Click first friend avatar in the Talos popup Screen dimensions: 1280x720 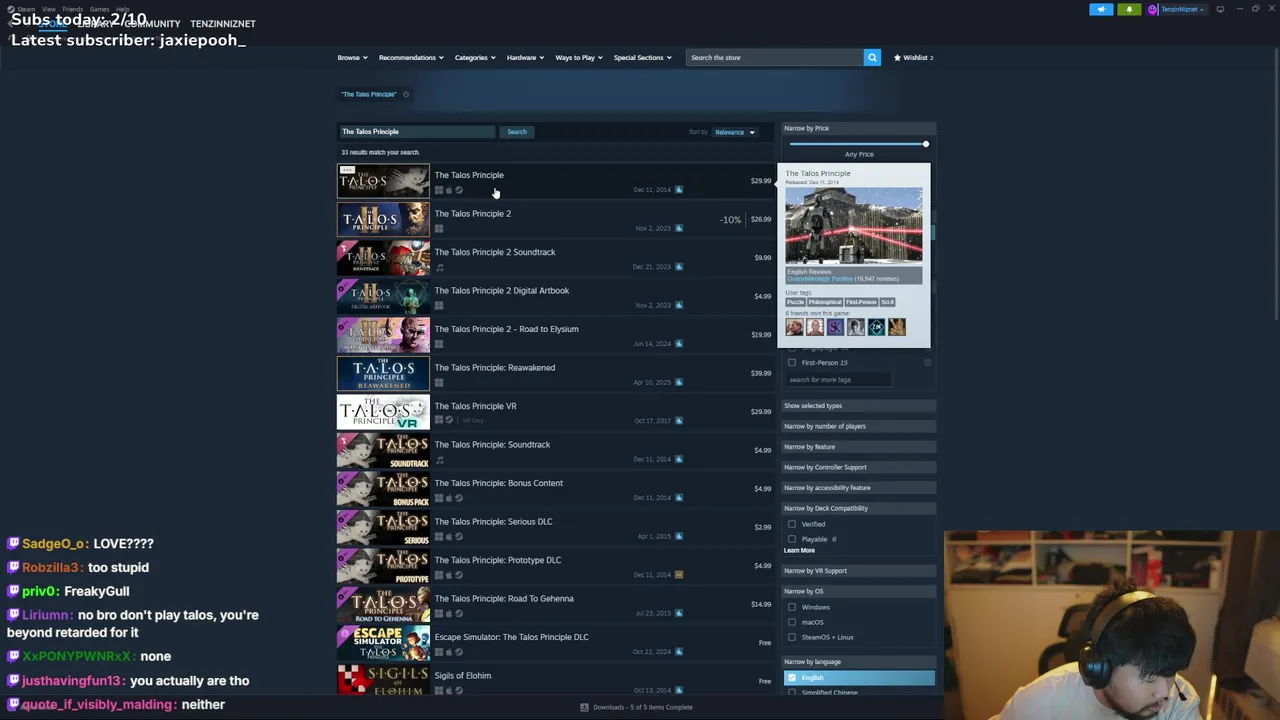[x=795, y=327]
